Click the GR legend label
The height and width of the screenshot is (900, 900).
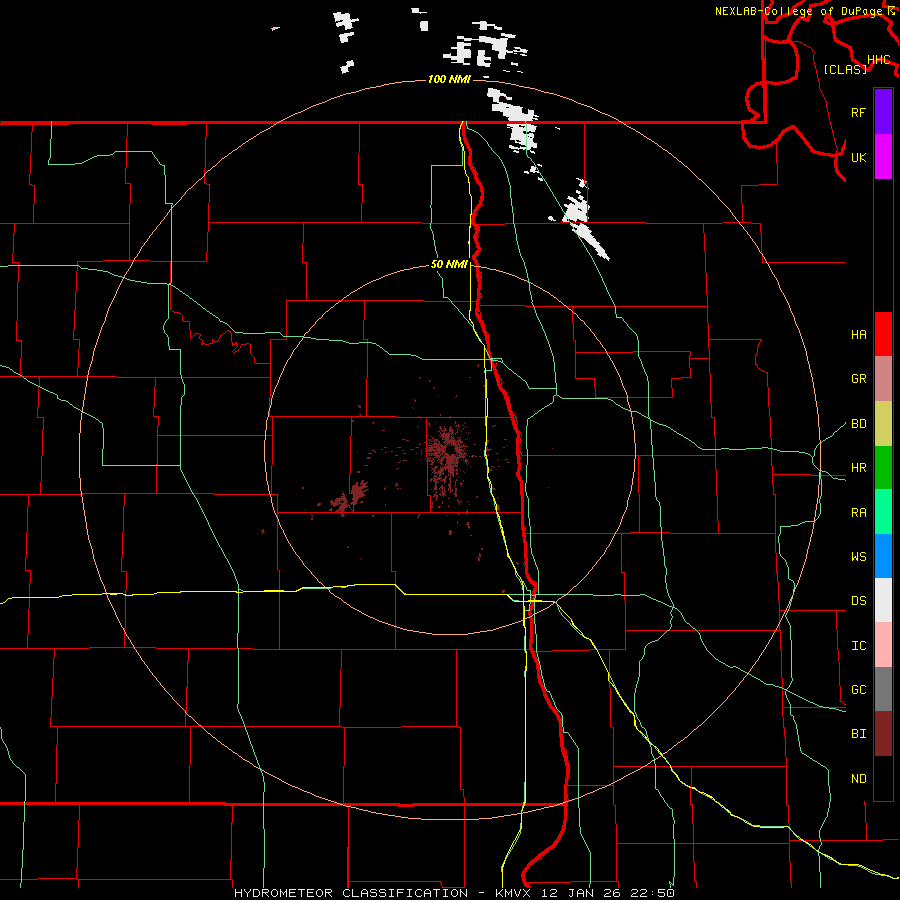click(858, 379)
